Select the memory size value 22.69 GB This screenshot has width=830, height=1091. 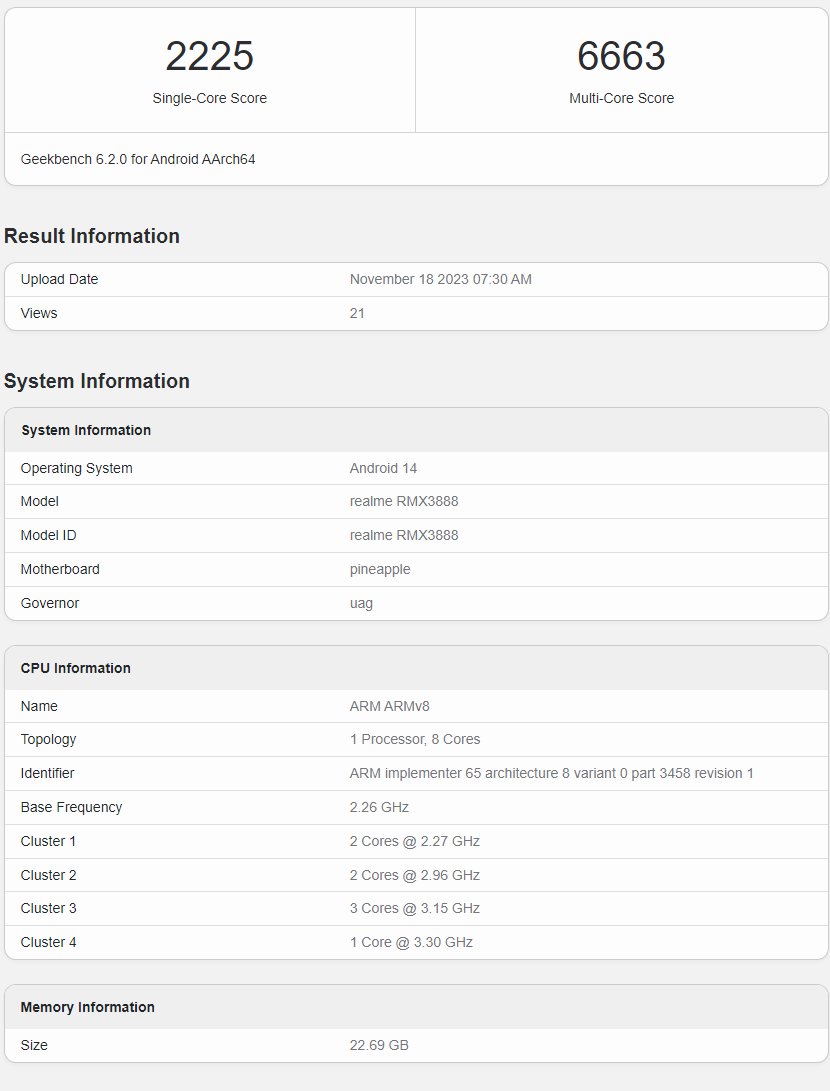379,1045
